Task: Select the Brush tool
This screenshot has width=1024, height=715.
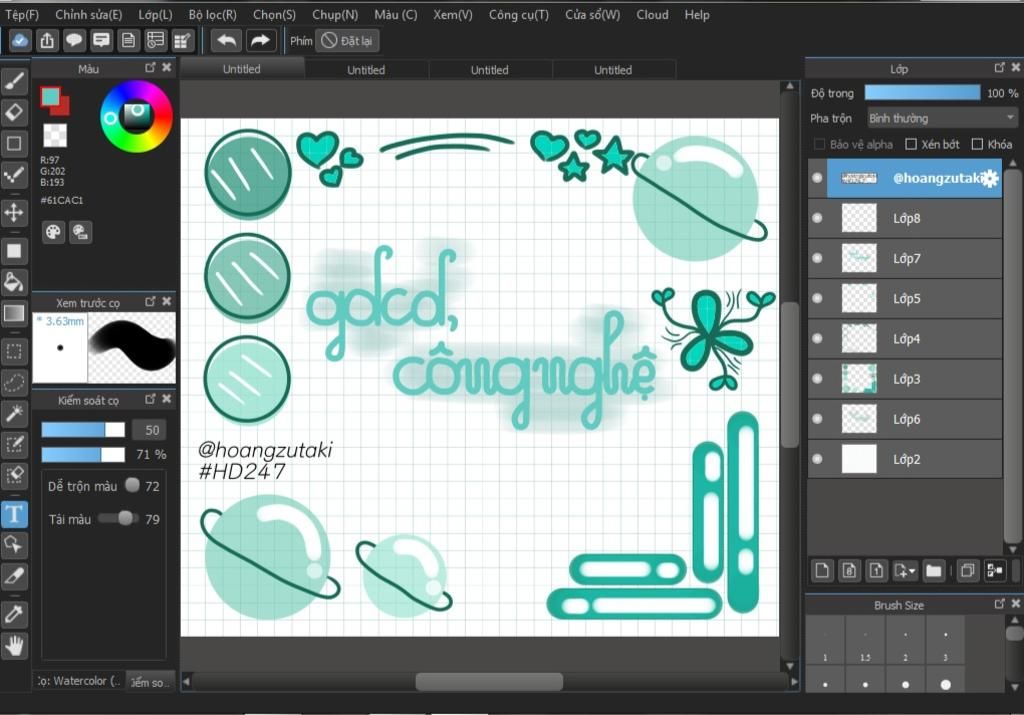Action: pos(14,81)
